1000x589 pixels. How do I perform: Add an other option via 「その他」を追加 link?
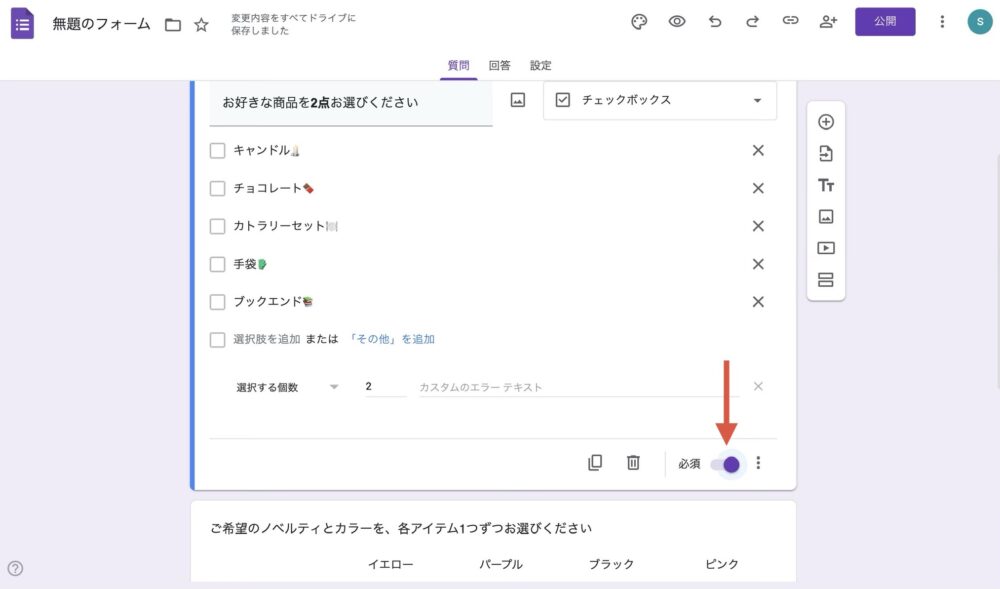click(393, 339)
